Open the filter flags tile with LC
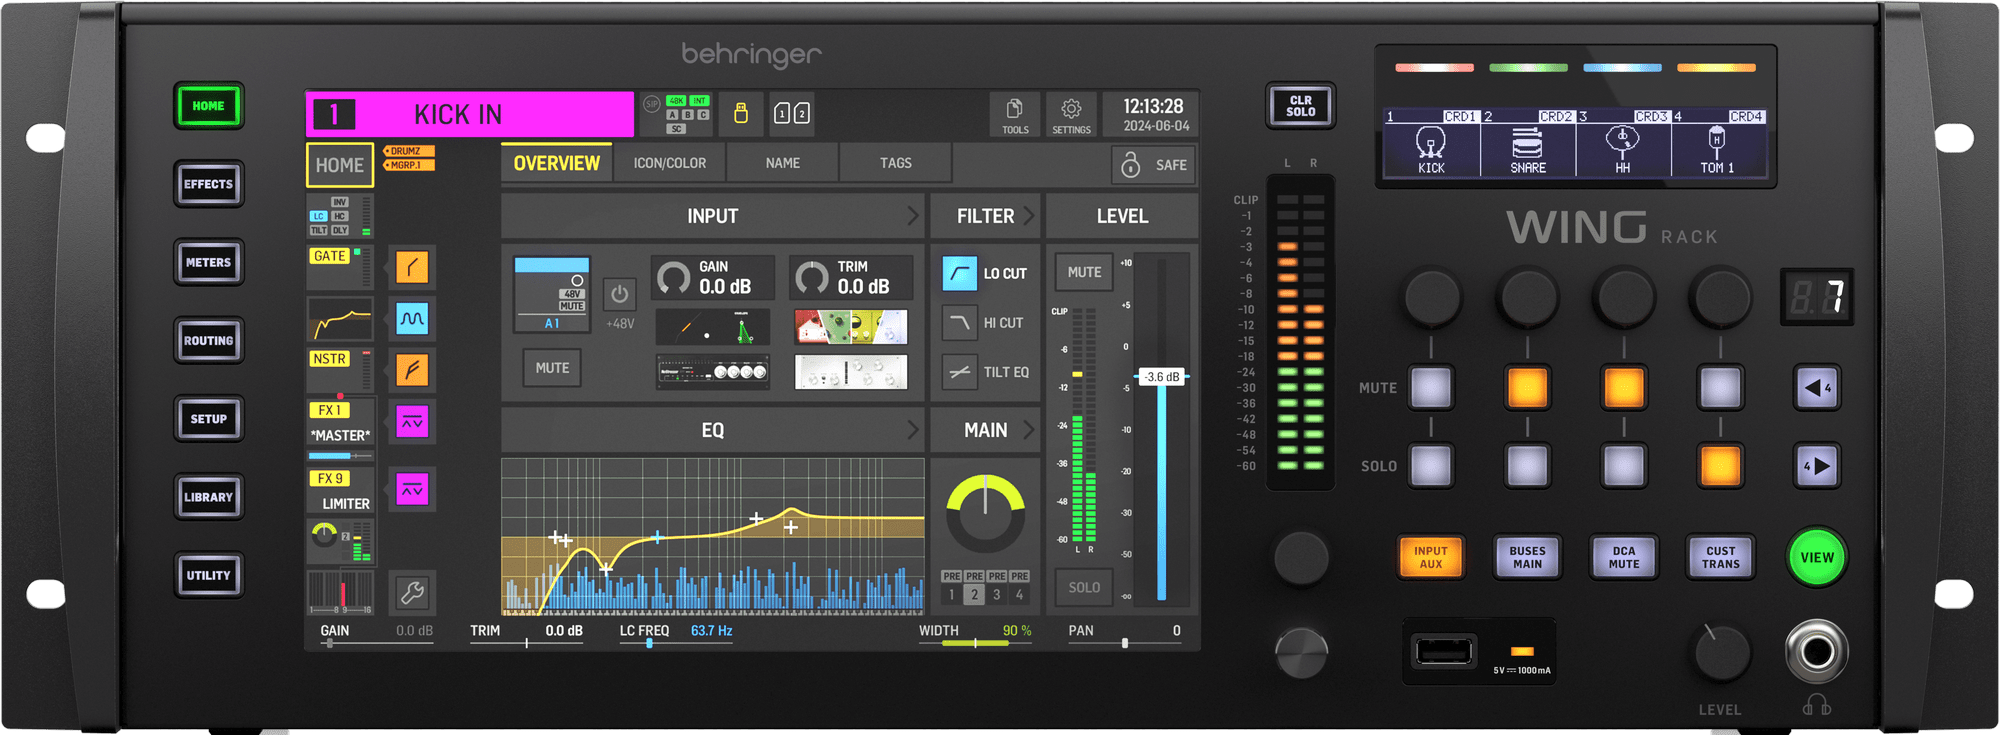Screen dimensions: 2000x735 (x=340, y=216)
